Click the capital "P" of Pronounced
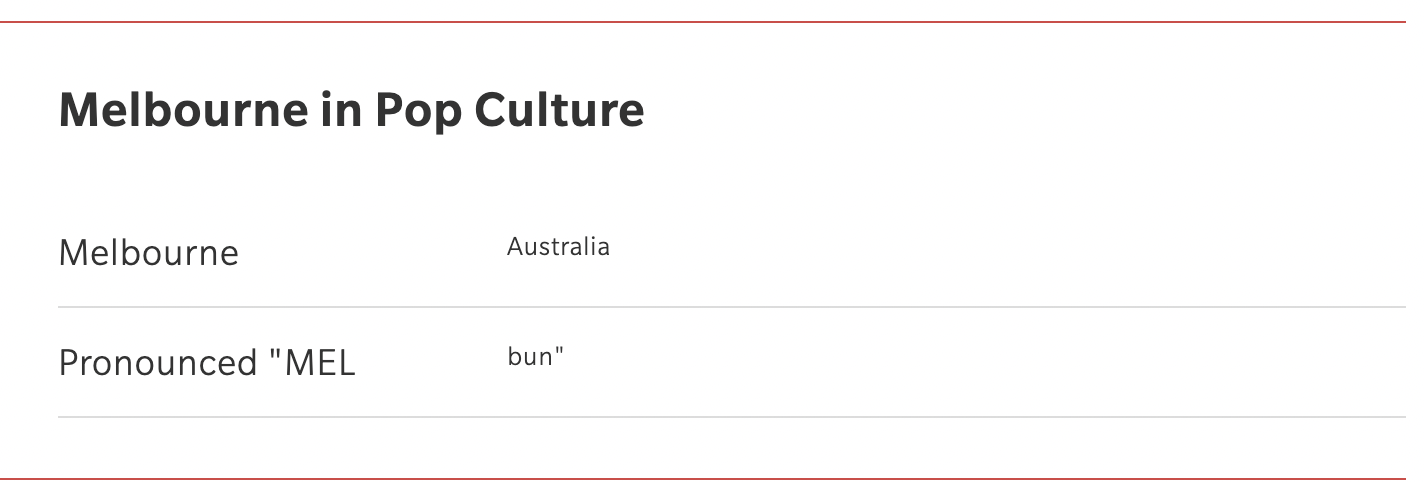1424x482 pixels. click(68, 363)
